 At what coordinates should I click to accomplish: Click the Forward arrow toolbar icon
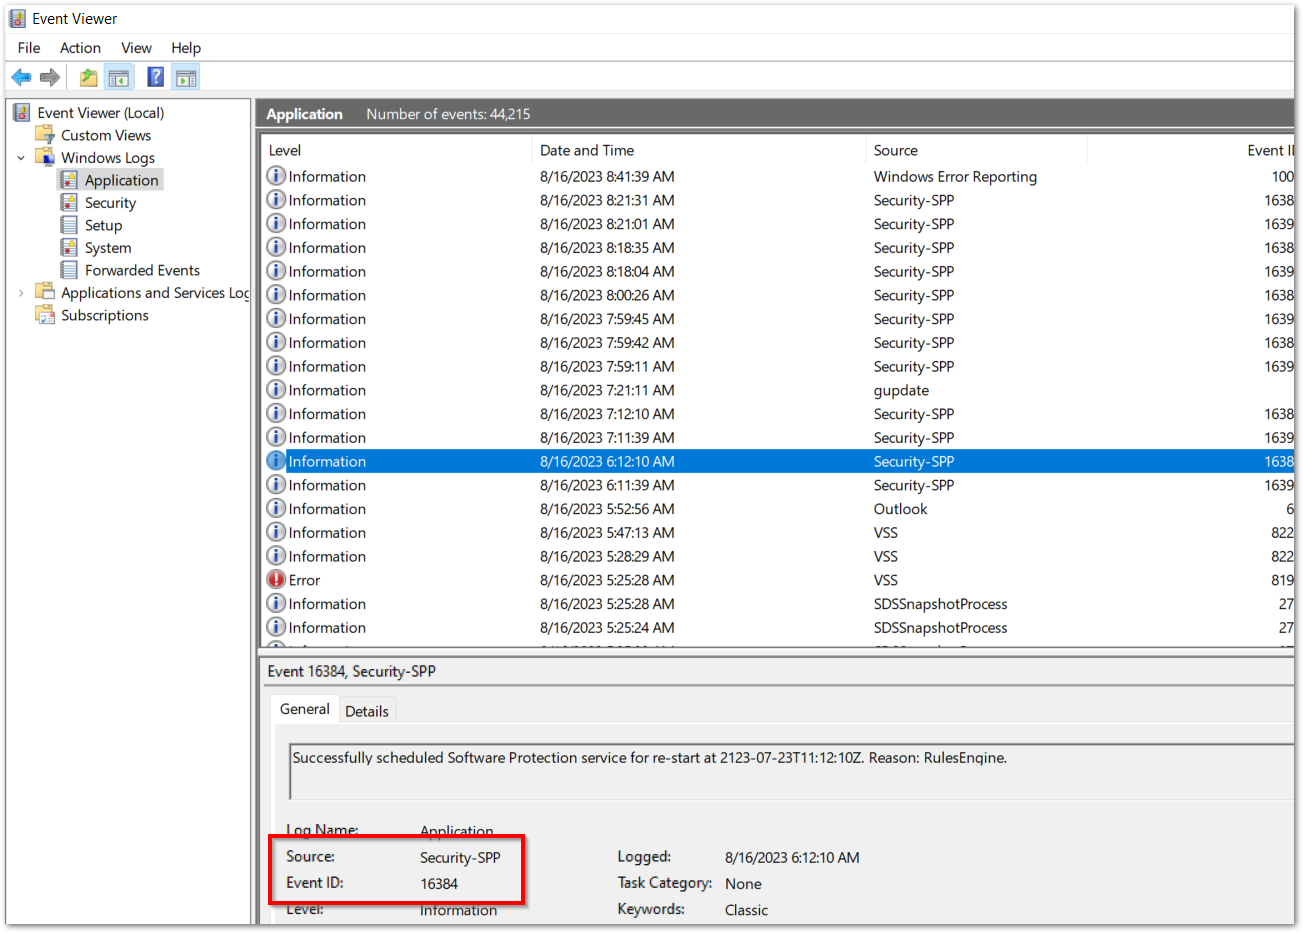(49, 77)
